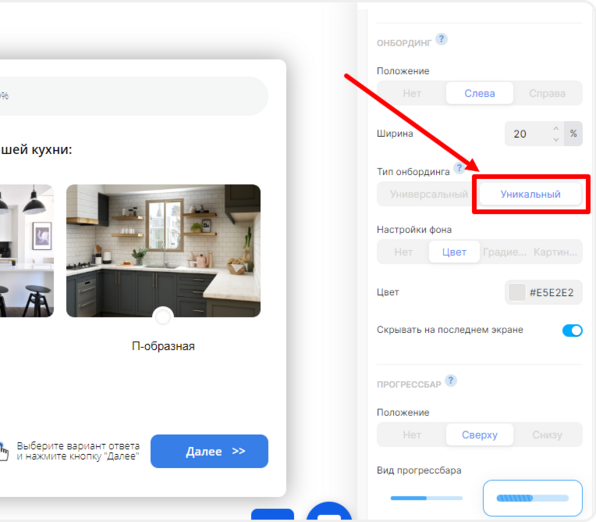Choose Картинка background setting

tap(555, 252)
